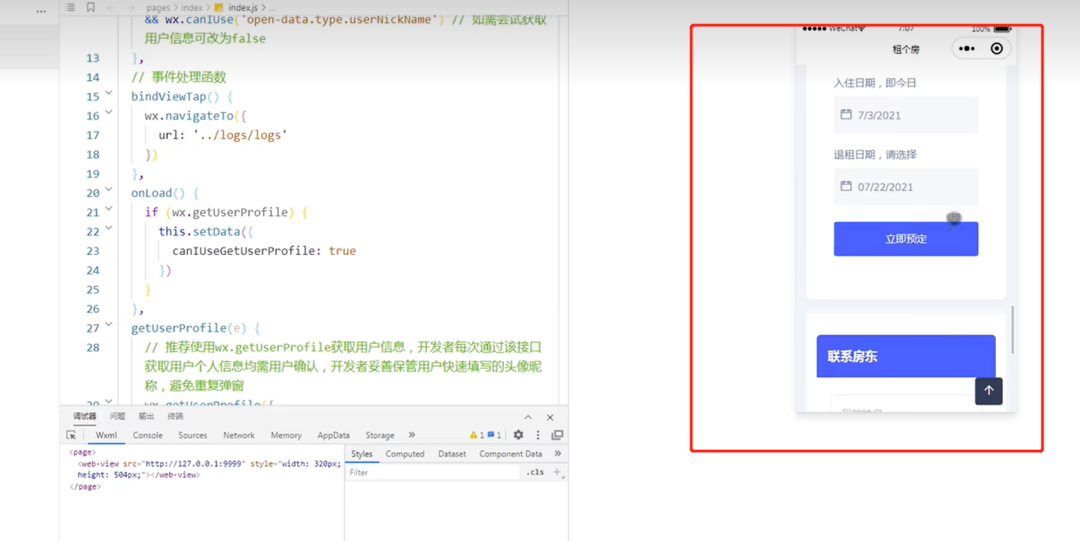
Task: Select the closing </page> tag in Wxml tree
Action: click(x=85, y=487)
